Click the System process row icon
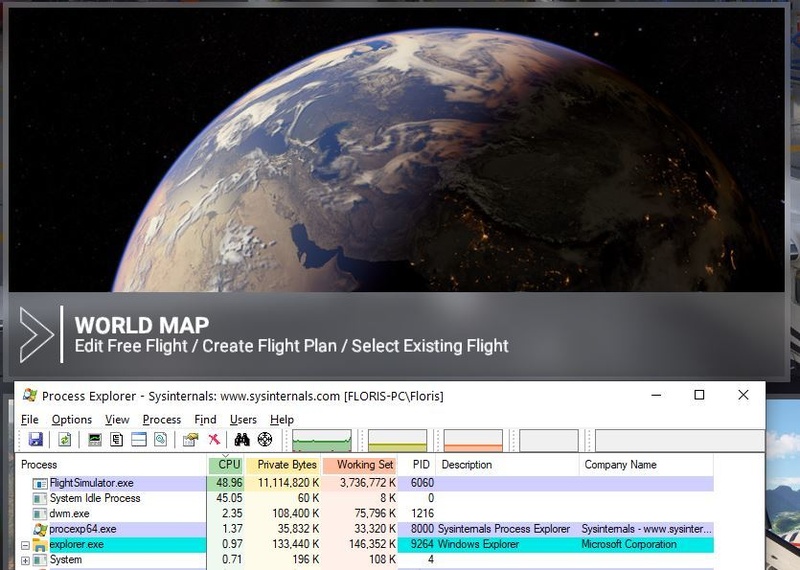Image resolution: width=800 pixels, height=570 pixels. [40, 560]
